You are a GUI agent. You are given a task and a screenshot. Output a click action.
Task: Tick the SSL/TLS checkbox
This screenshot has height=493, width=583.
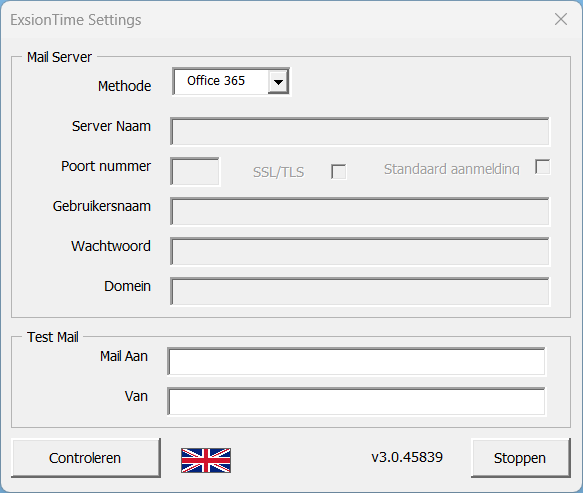click(x=338, y=172)
